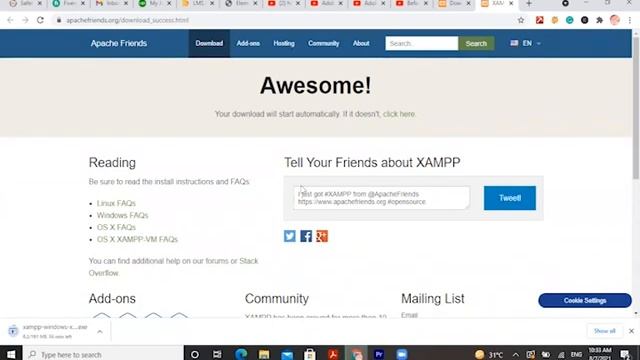Open the EN language dropdown
This screenshot has width=640, height=360.
tap(525, 43)
